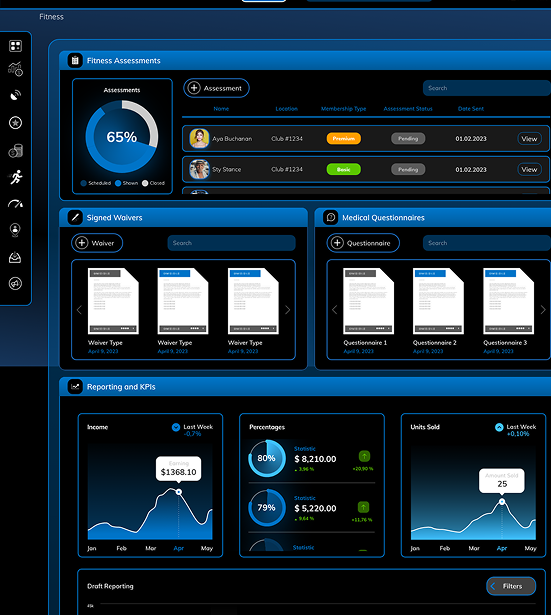
Task: Add a new Questionnaire
Action: point(363,243)
